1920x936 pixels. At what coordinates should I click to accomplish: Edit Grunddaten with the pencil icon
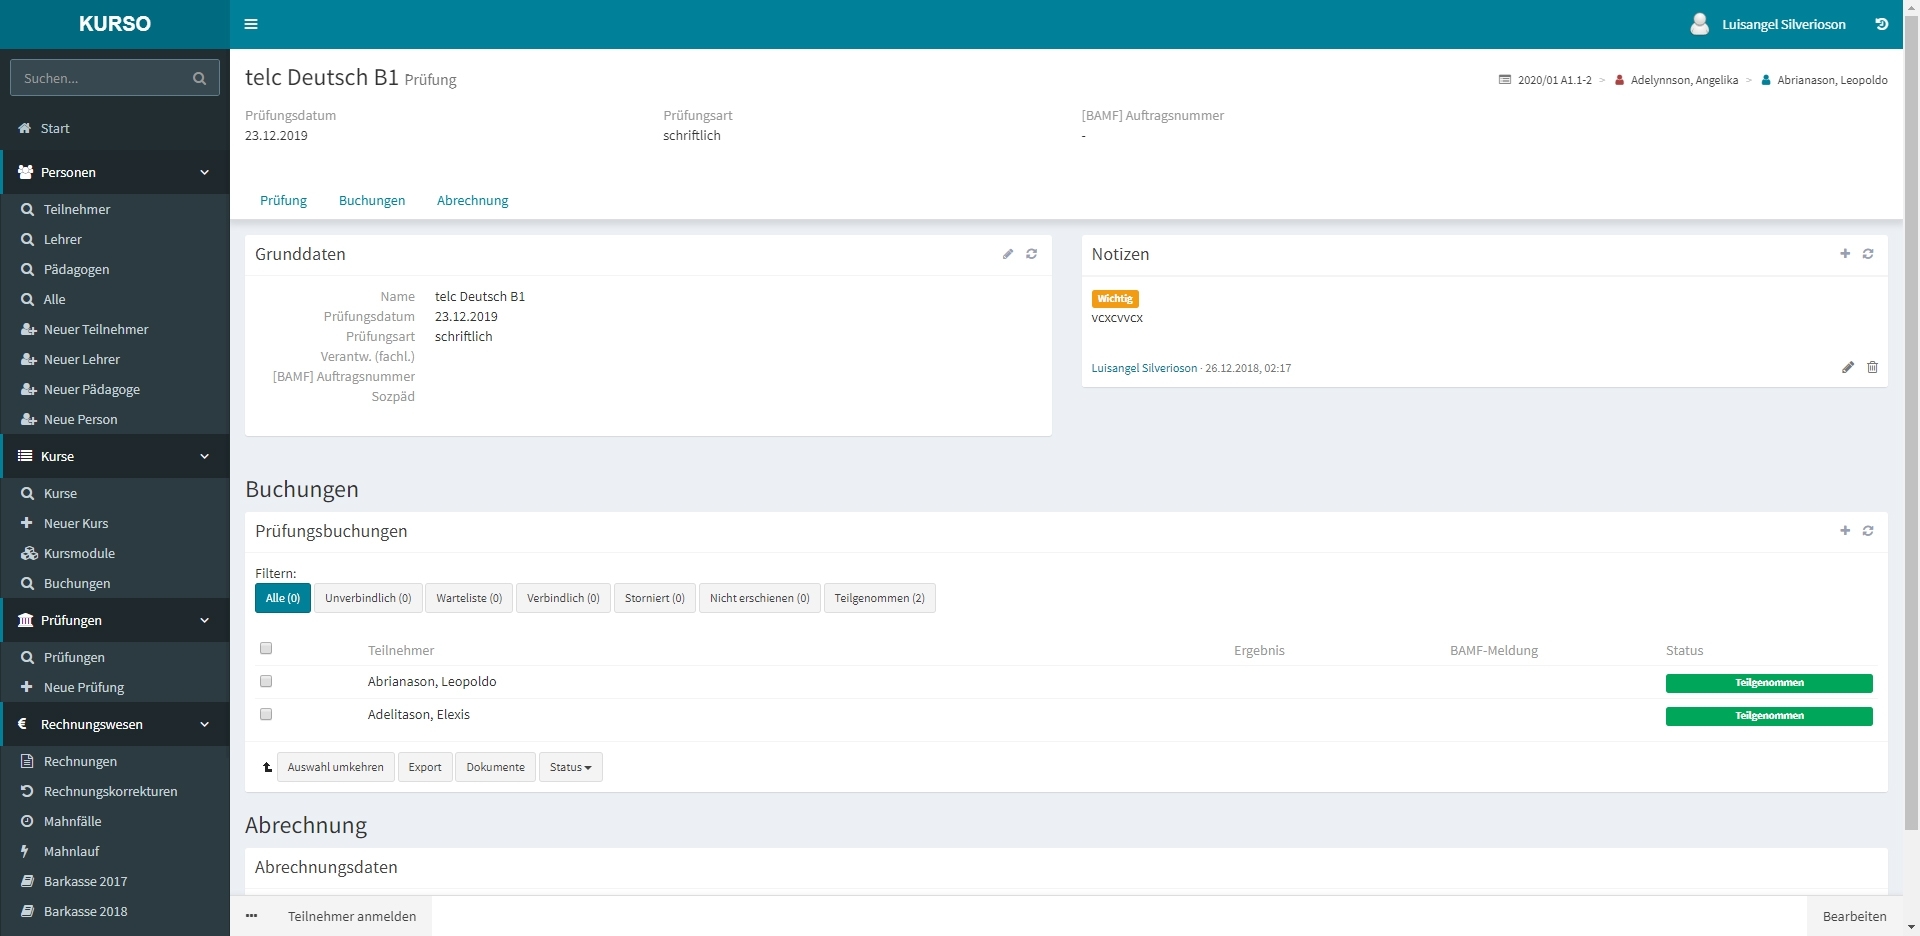click(x=1008, y=254)
